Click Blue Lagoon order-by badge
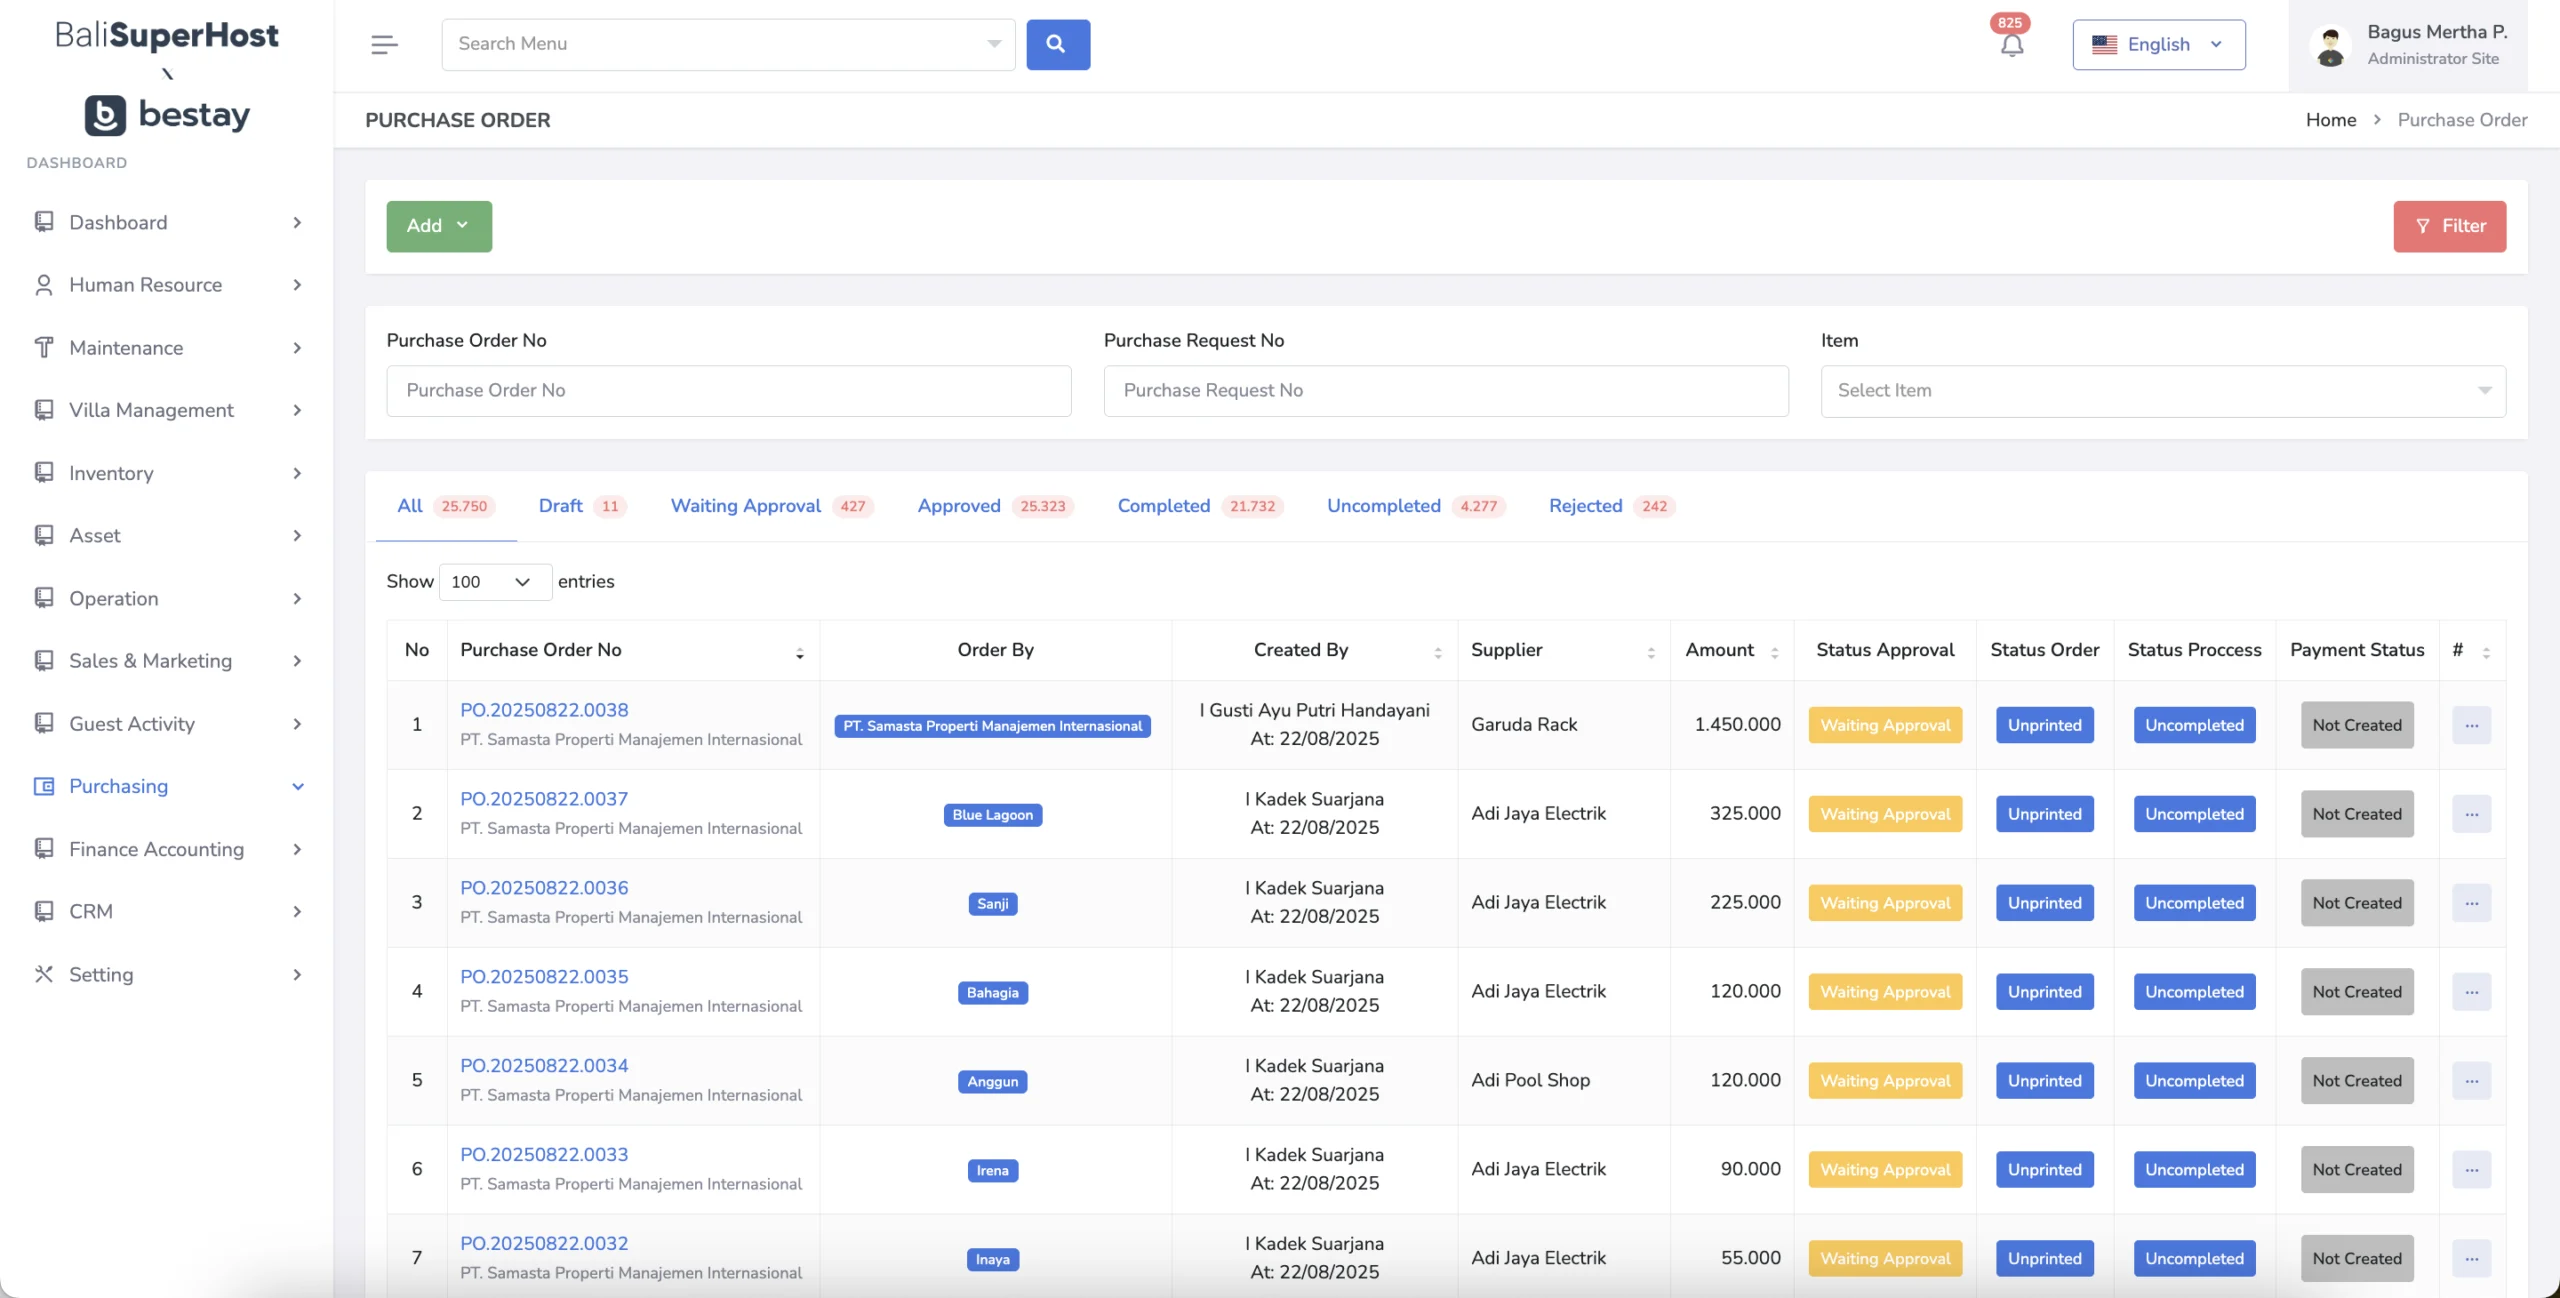 (992, 815)
